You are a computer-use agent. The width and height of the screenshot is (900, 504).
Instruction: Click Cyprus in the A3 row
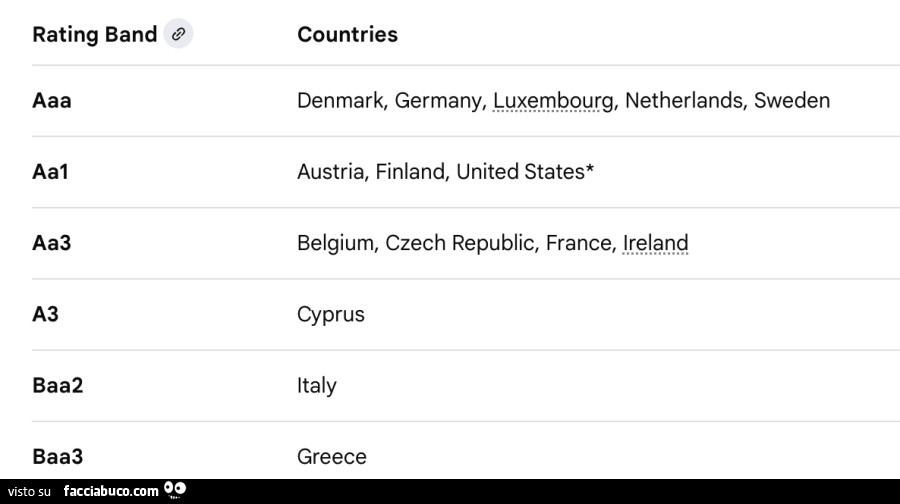(x=331, y=314)
